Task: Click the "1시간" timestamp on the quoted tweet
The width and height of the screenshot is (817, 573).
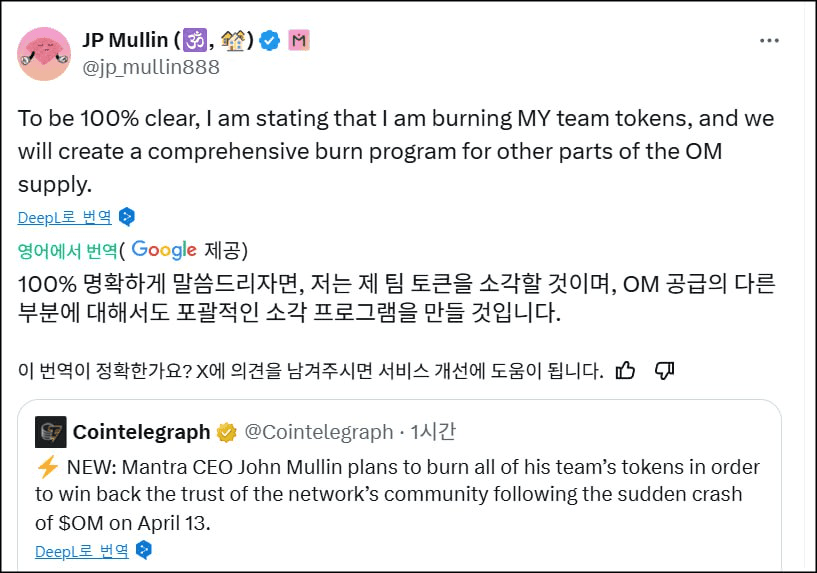Action: [x=433, y=432]
